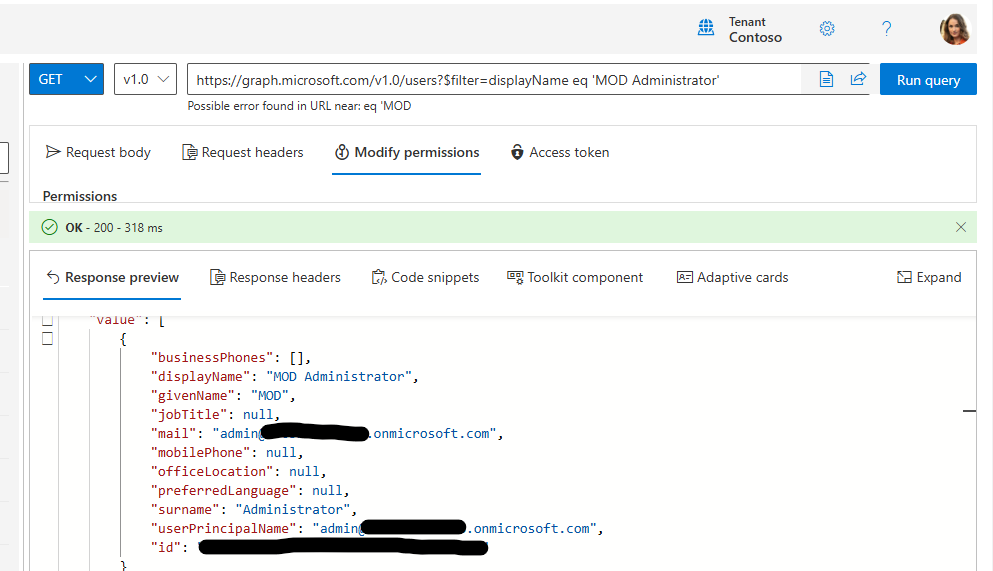Click the Modify permissions key icon
This screenshot has width=993, height=571.
[342, 152]
